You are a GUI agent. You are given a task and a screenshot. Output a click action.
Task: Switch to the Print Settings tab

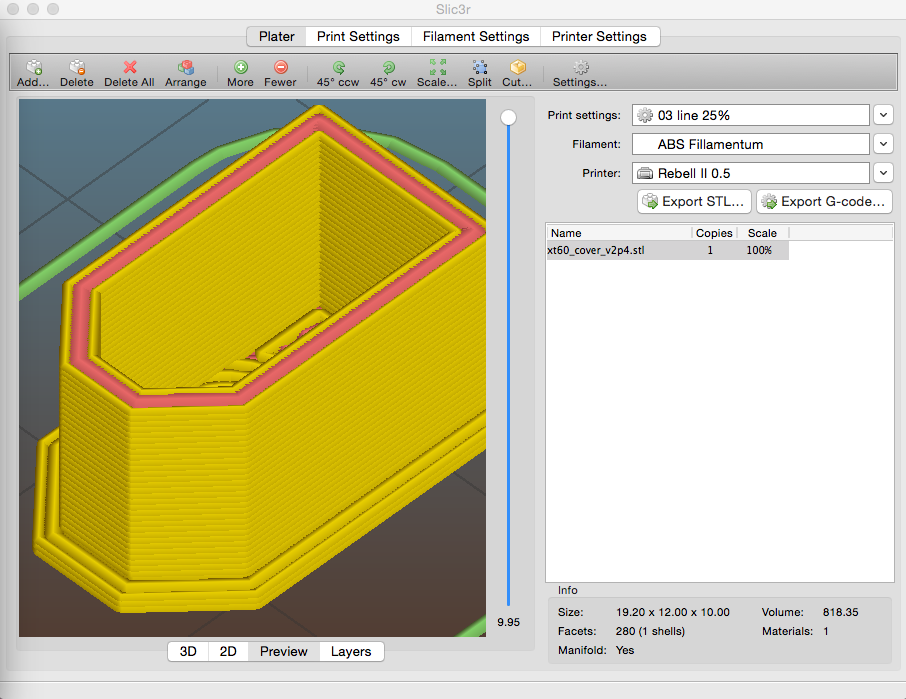(x=358, y=36)
